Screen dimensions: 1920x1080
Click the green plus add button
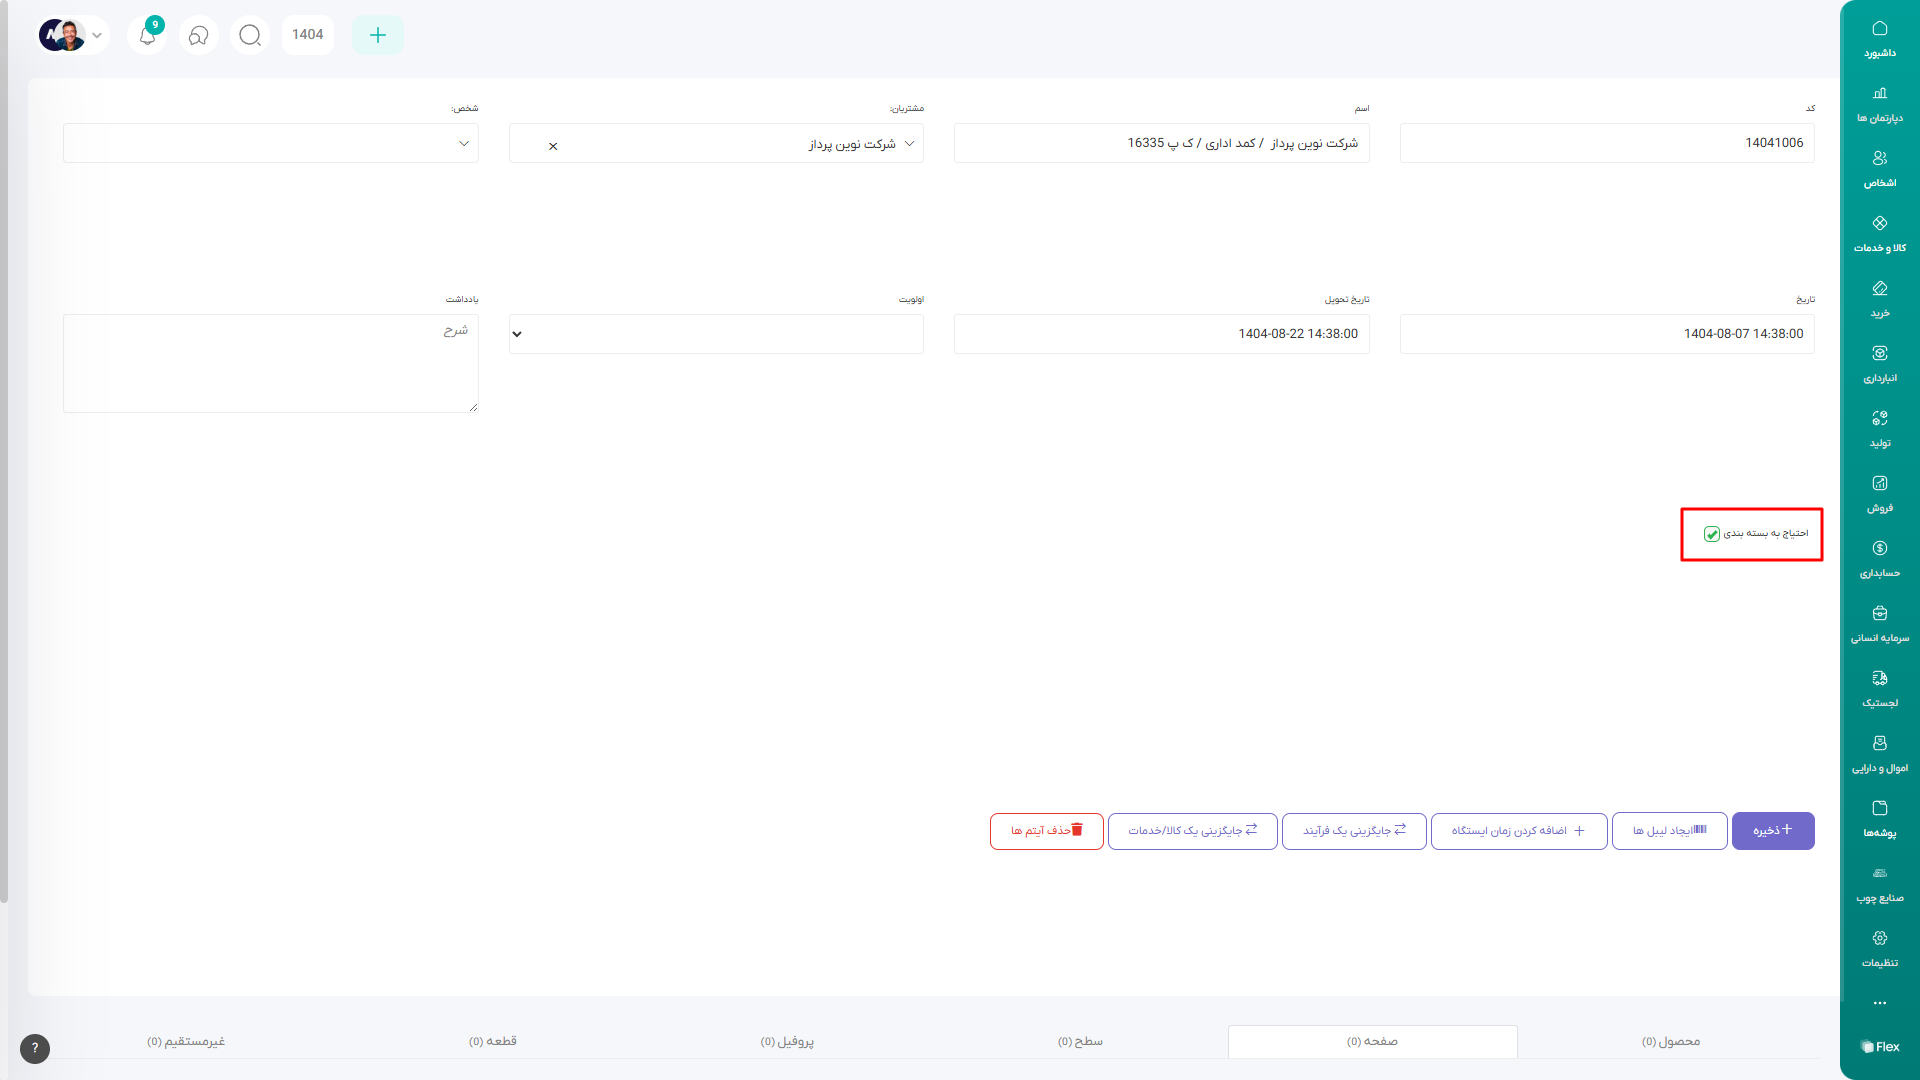[377, 35]
